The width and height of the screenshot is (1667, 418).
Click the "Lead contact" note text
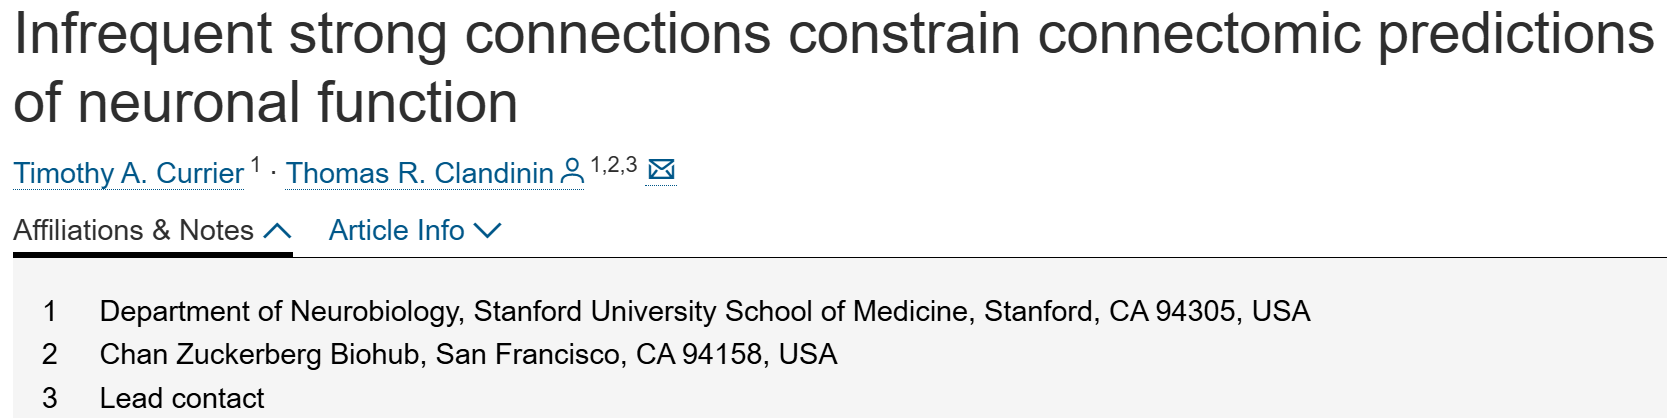coord(181,398)
